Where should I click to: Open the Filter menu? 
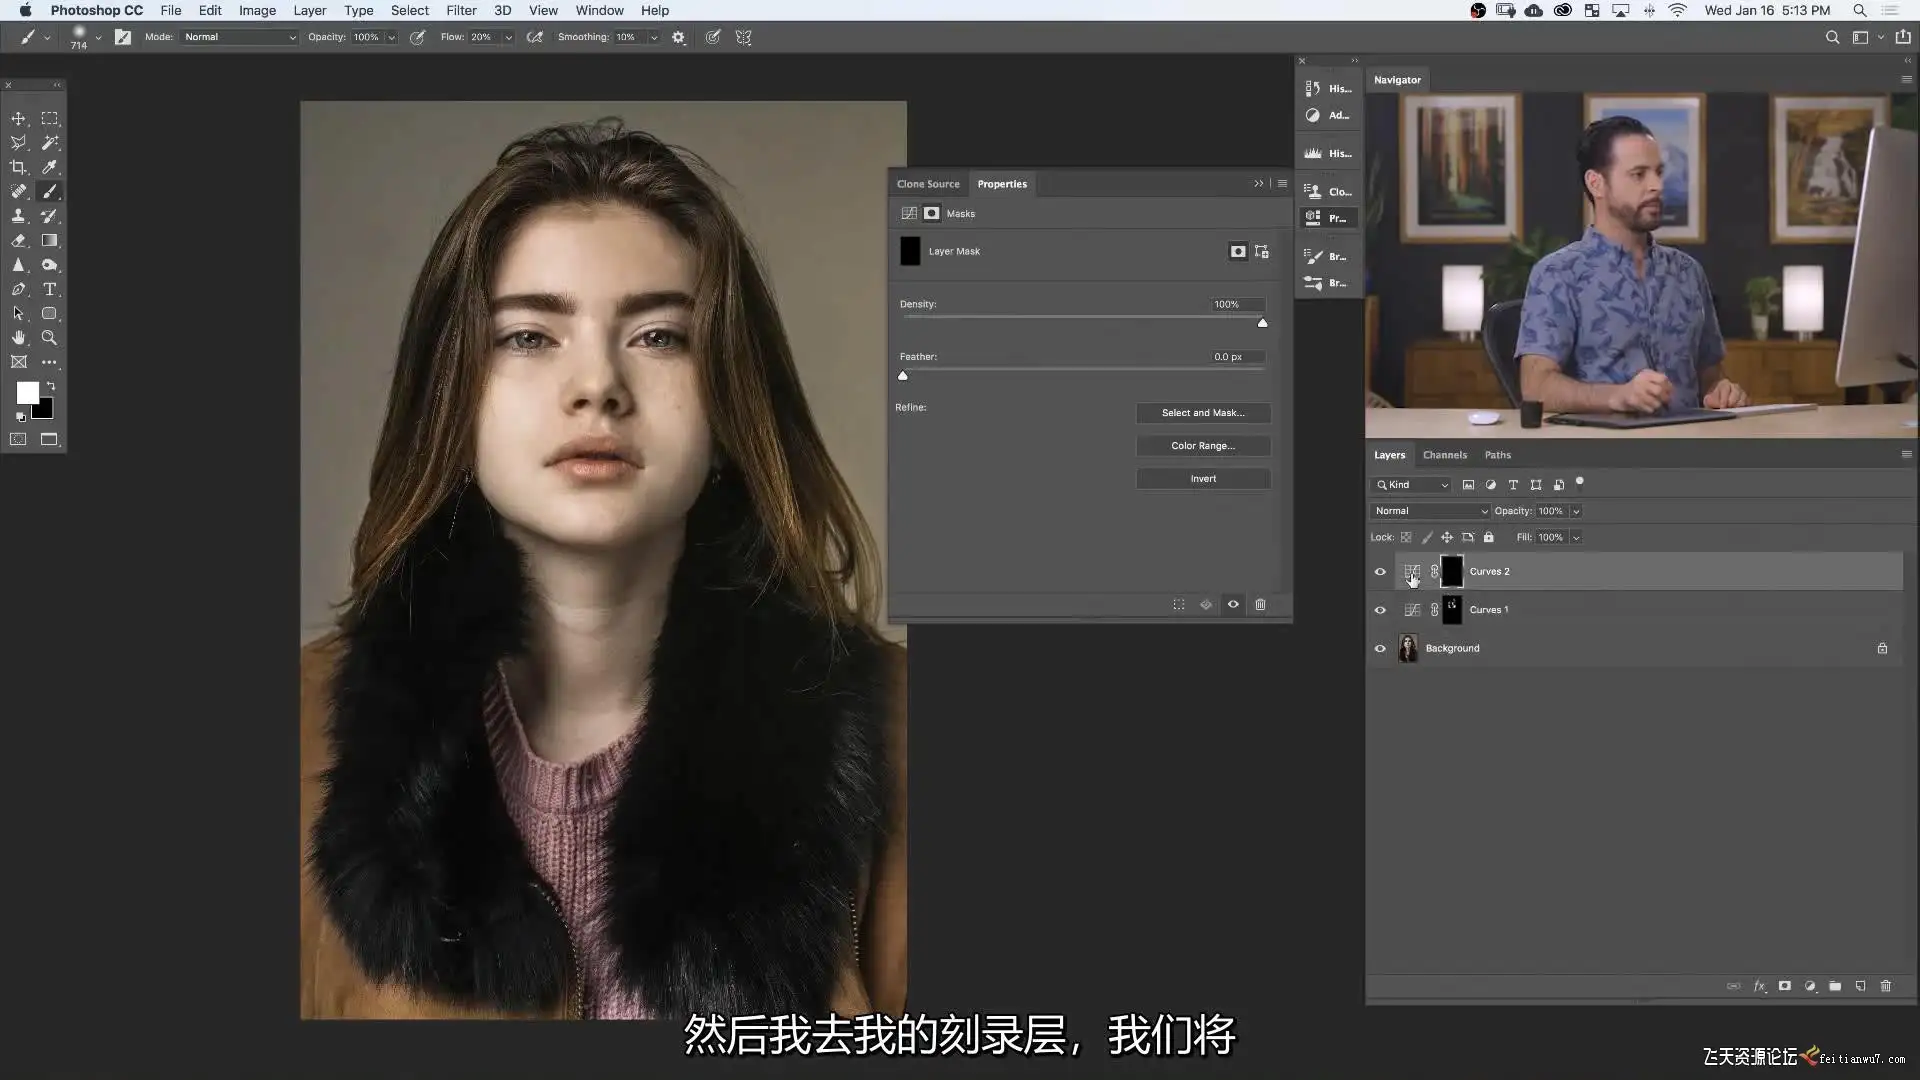[460, 10]
